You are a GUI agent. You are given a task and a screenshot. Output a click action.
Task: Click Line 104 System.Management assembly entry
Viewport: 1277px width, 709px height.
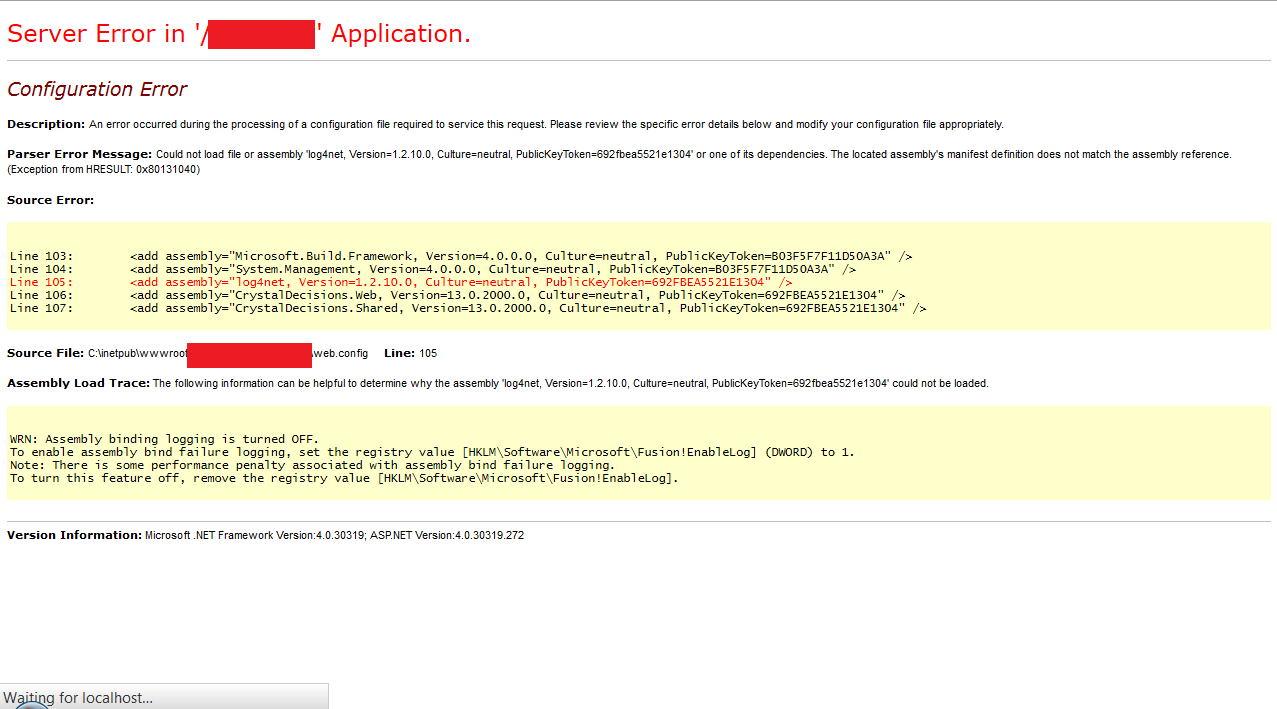point(492,269)
